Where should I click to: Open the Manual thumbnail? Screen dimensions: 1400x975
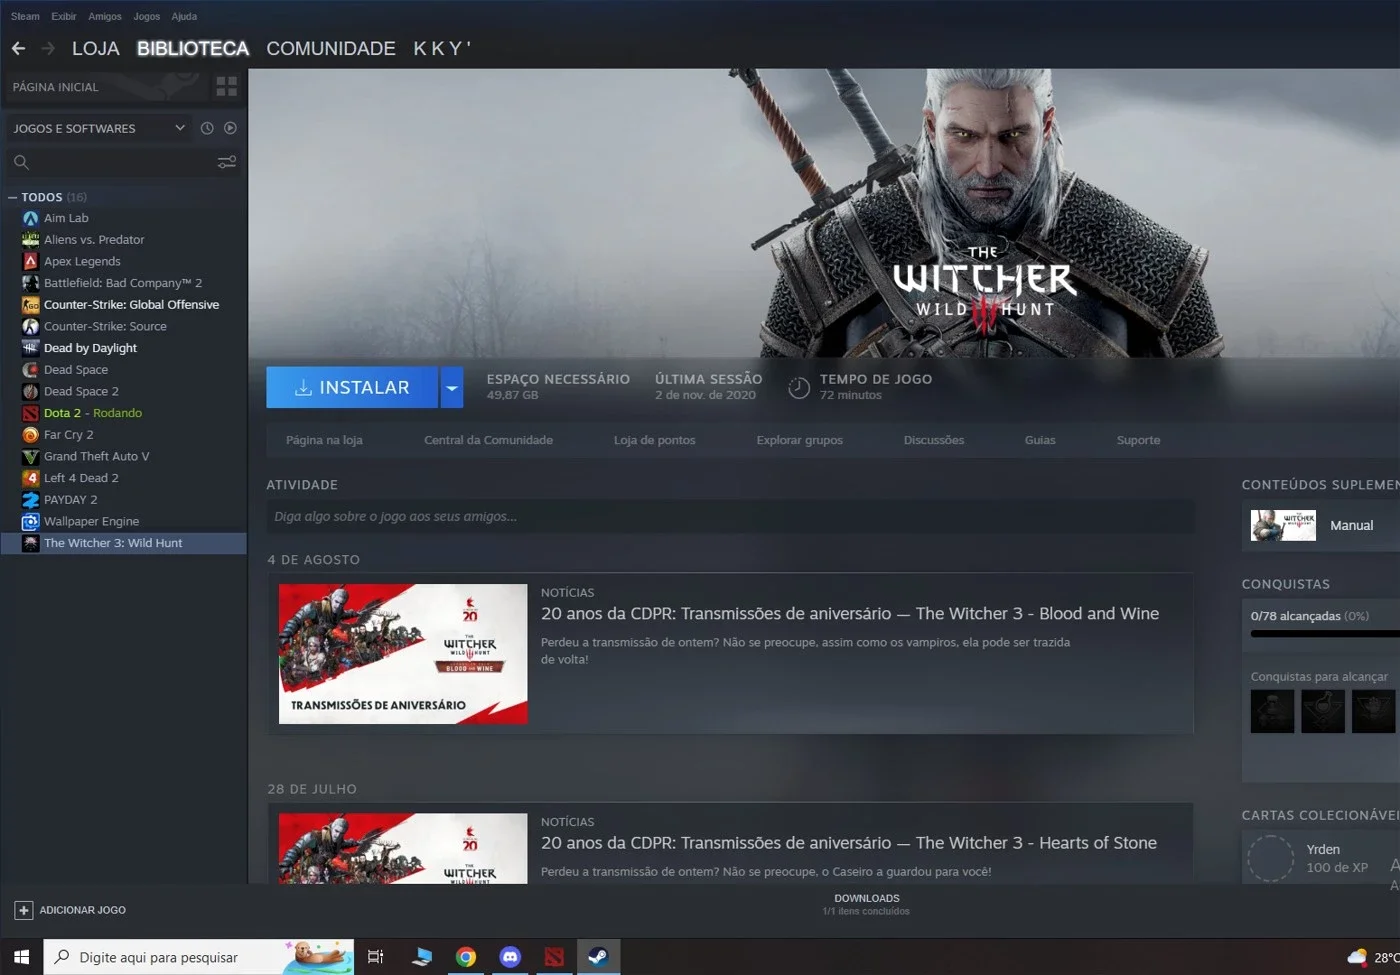pos(1284,525)
